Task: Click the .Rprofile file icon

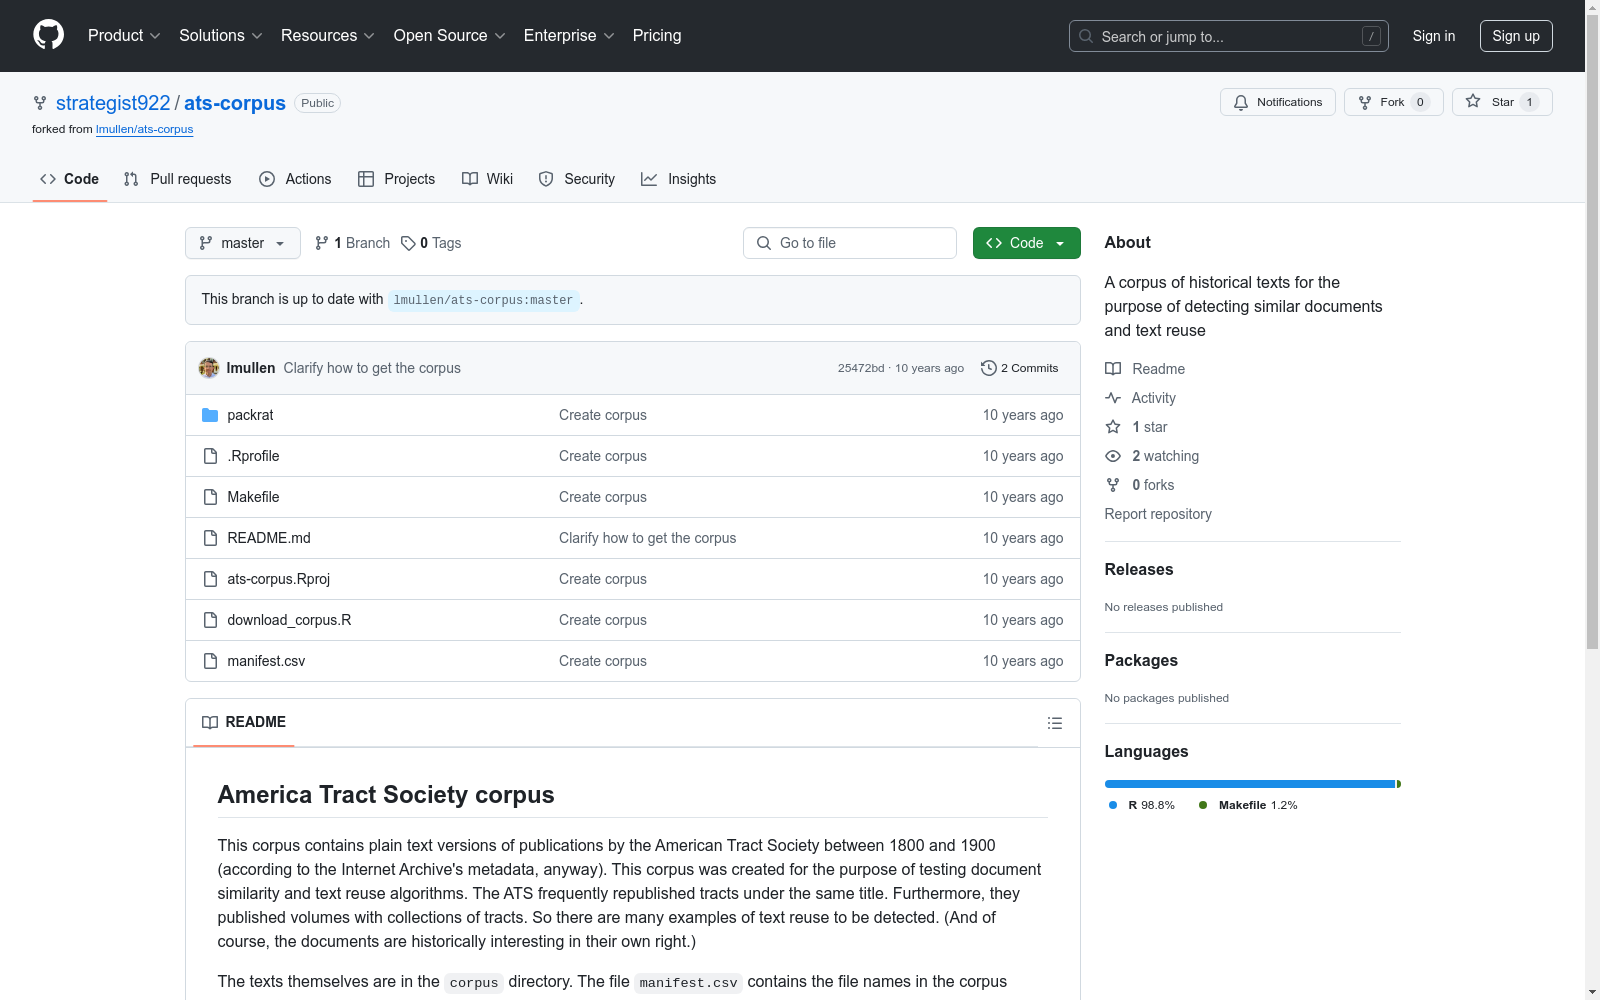Action: pos(210,456)
